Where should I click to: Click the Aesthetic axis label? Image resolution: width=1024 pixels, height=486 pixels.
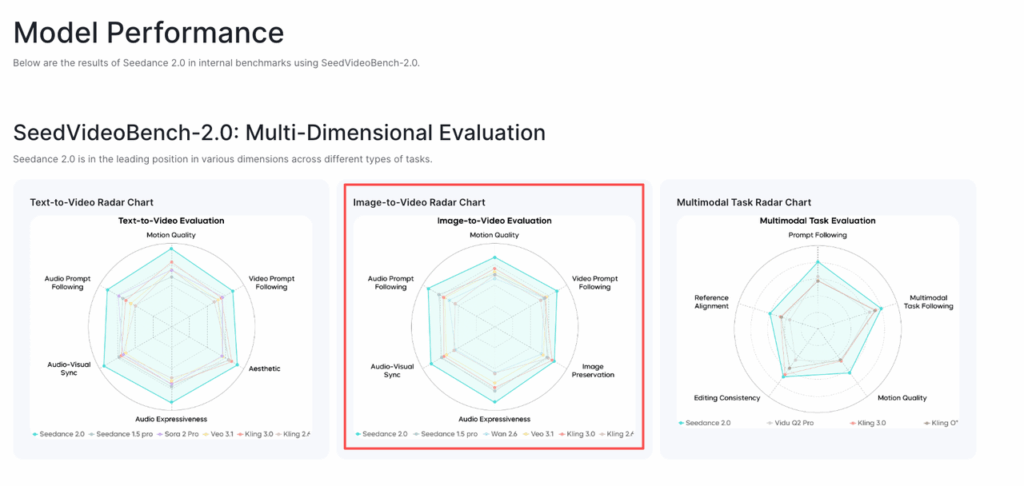265,368
